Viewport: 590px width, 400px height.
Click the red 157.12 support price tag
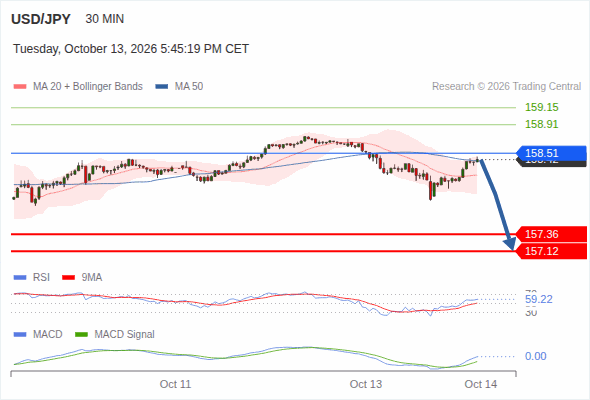(551, 251)
